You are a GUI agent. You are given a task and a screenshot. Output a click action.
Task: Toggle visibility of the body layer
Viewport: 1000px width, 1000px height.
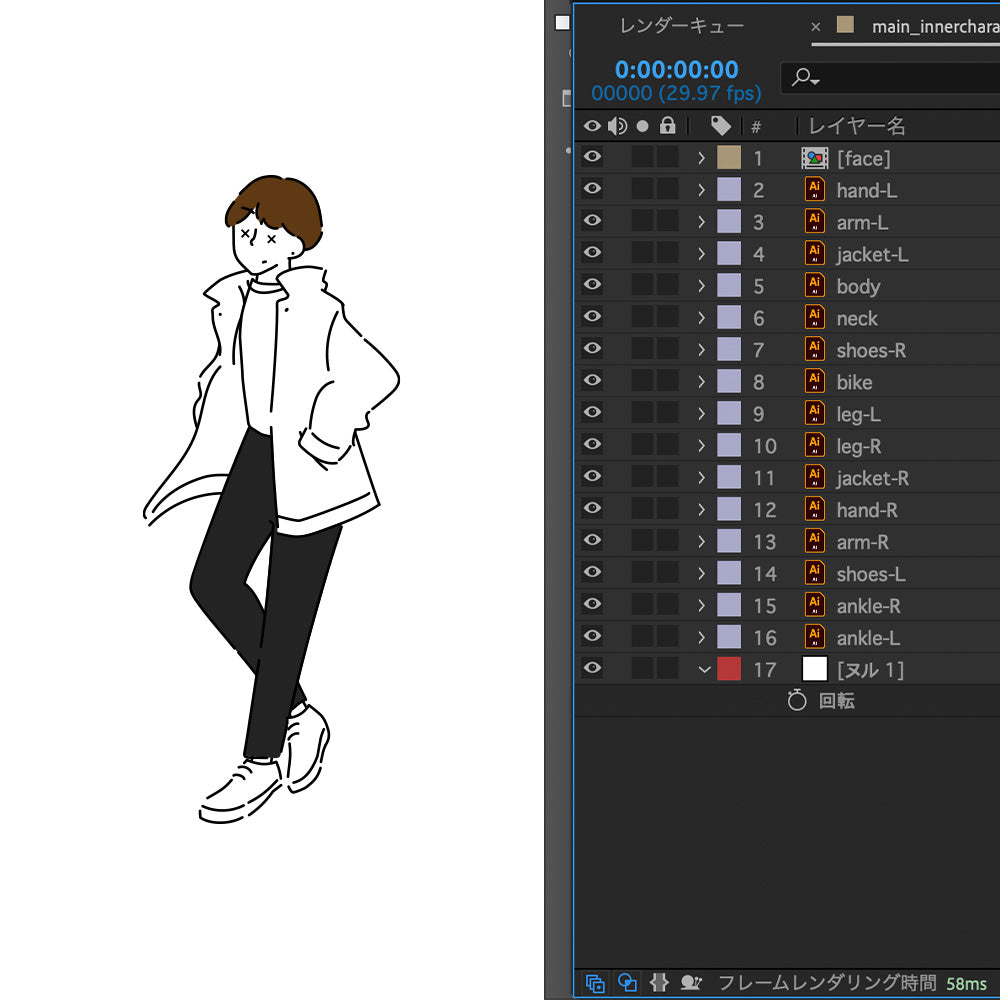click(593, 285)
